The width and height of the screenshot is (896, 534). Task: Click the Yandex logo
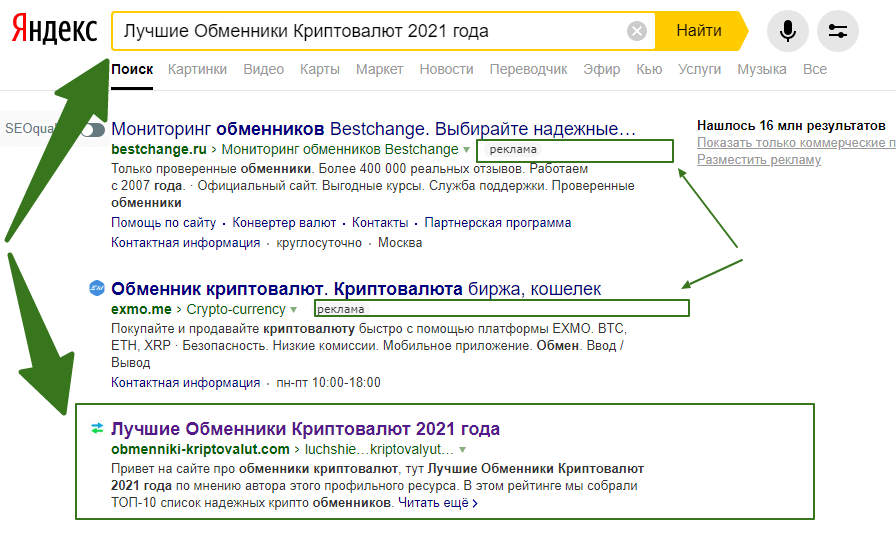54,31
